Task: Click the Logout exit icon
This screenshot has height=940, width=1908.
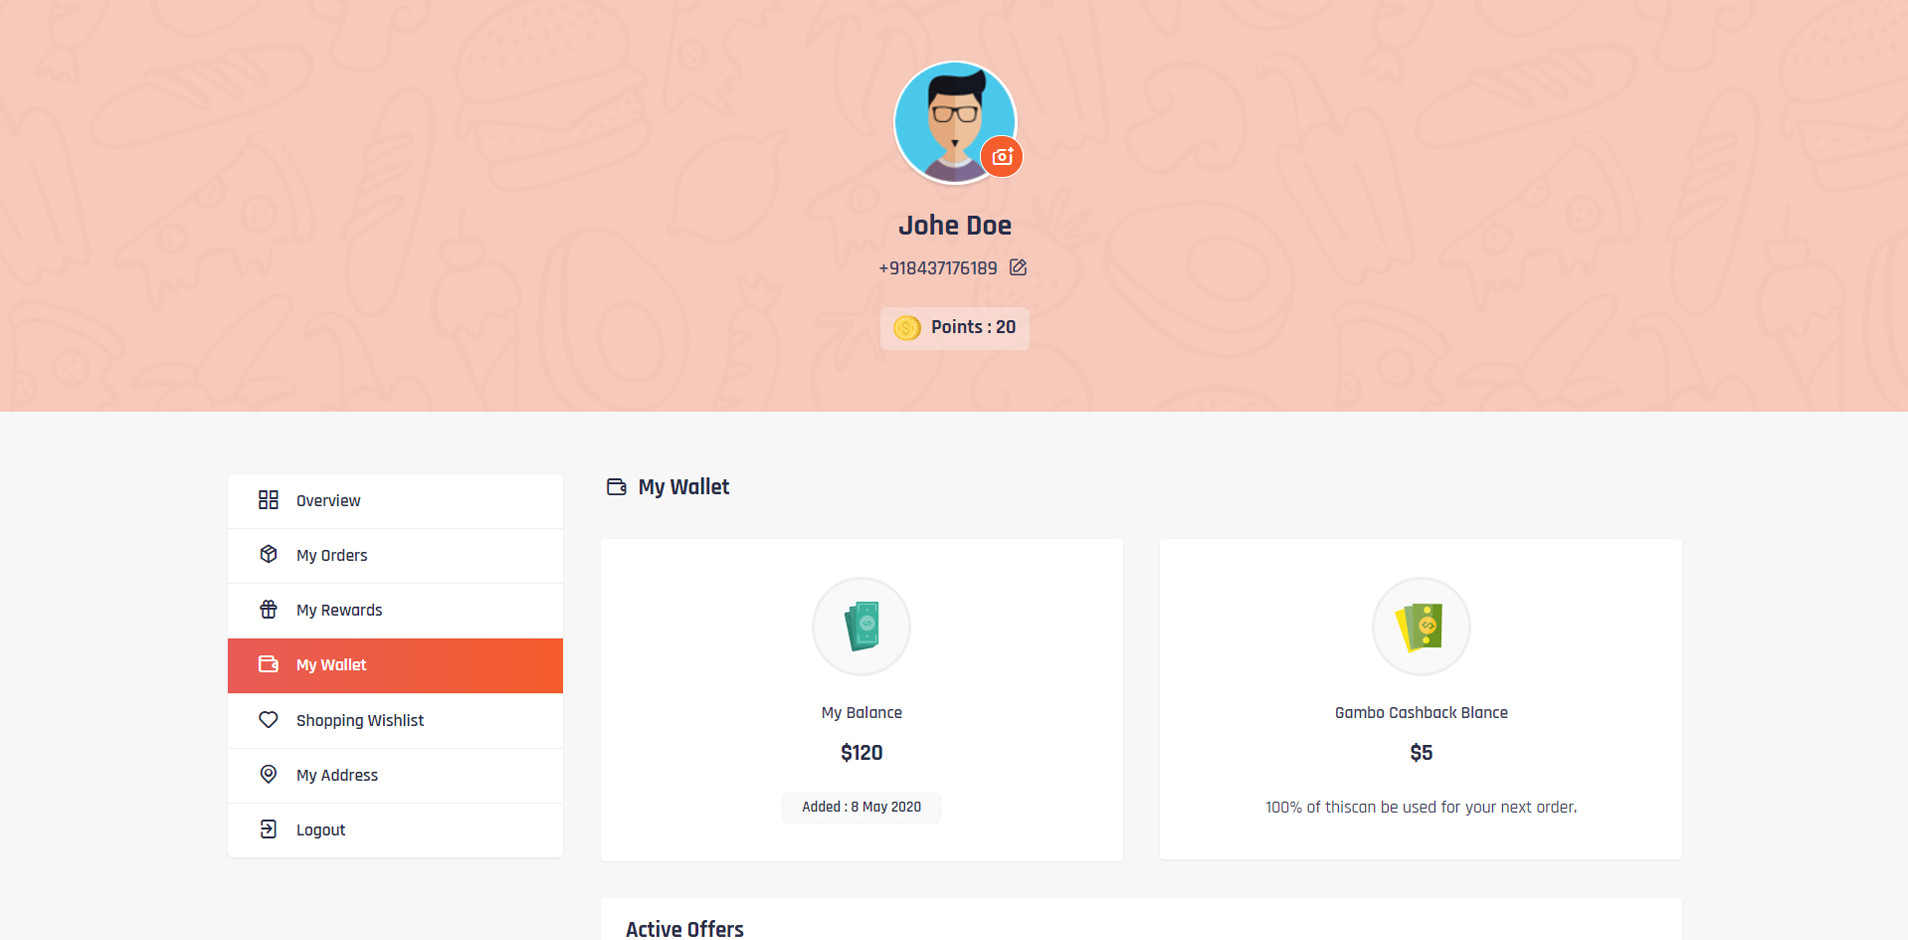Action: click(268, 829)
